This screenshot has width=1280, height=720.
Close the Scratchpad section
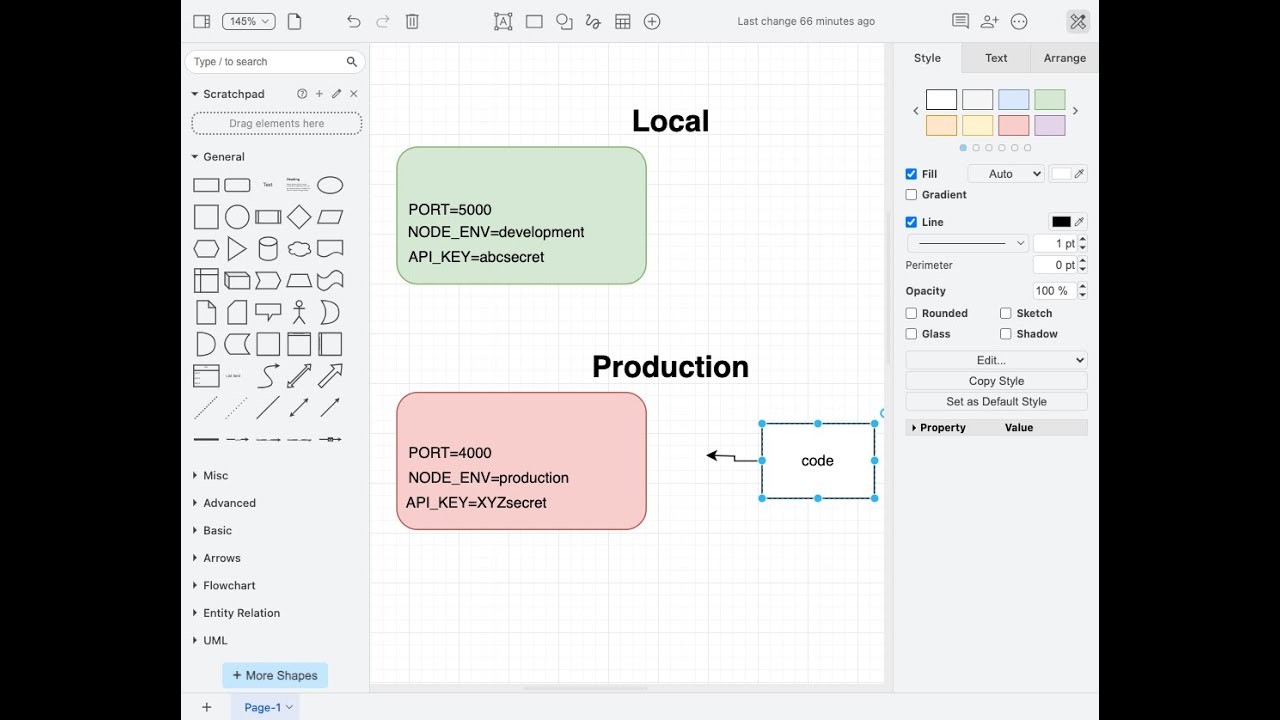353,94
